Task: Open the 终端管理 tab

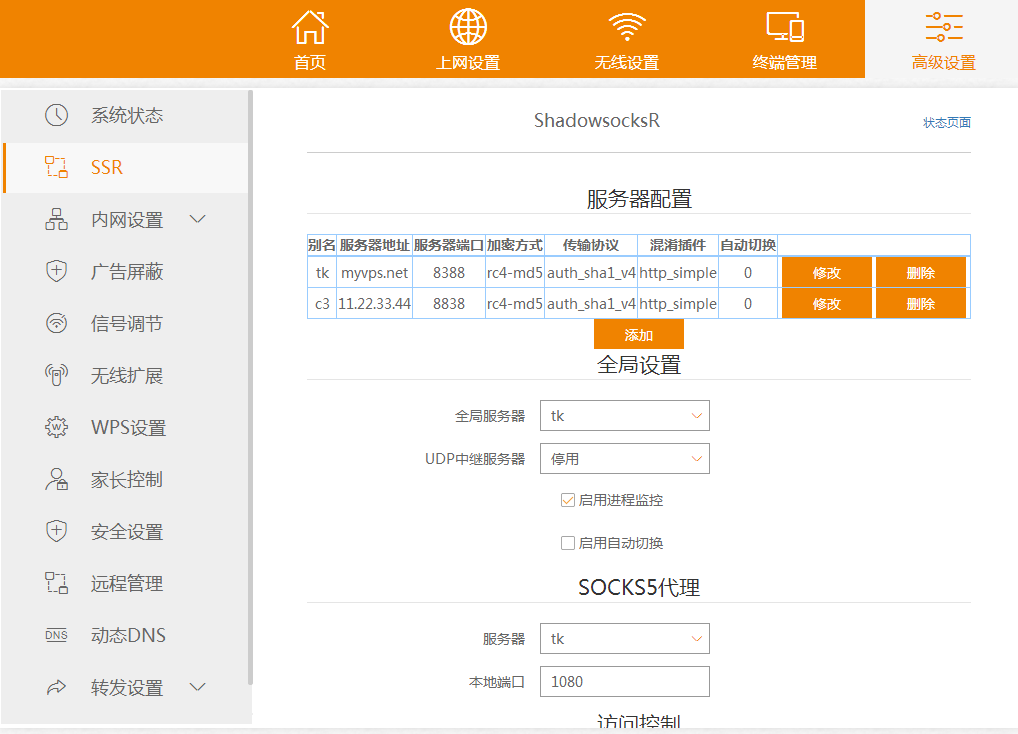Action: coord(785,39)
